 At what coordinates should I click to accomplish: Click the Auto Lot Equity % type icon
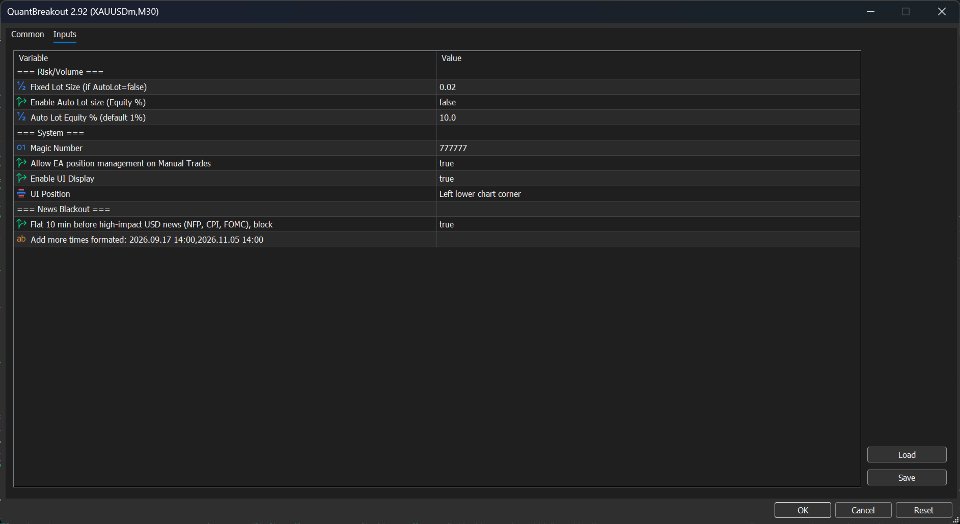[21, 118]
